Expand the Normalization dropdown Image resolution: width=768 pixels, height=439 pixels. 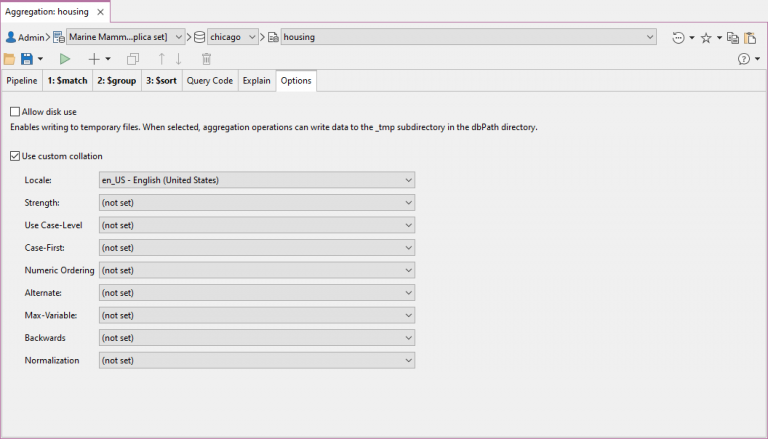tap(257, 360)
